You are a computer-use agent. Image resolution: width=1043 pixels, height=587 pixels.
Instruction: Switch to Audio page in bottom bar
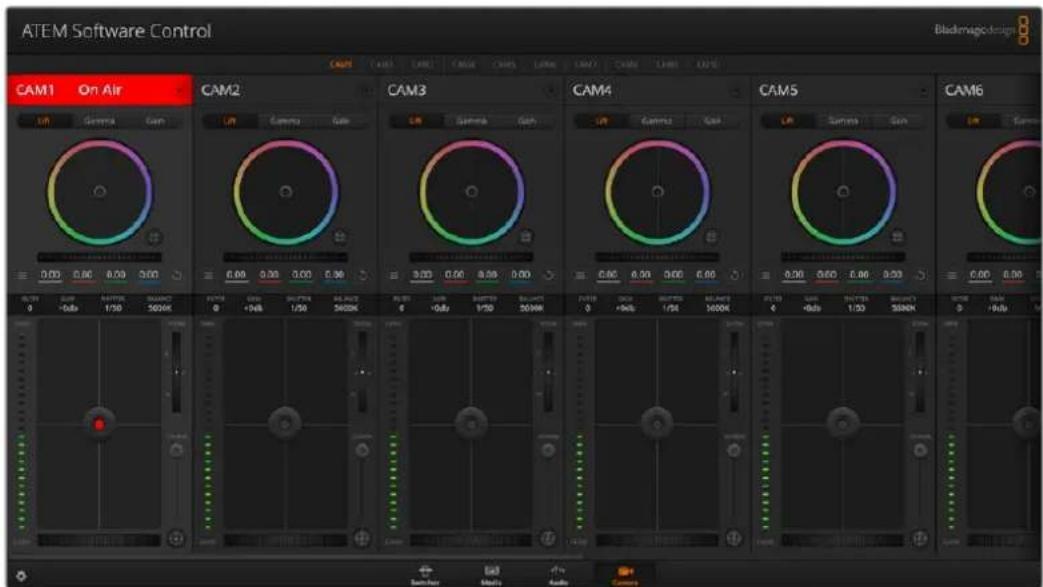pyautogui.click(x=558, y=575)
